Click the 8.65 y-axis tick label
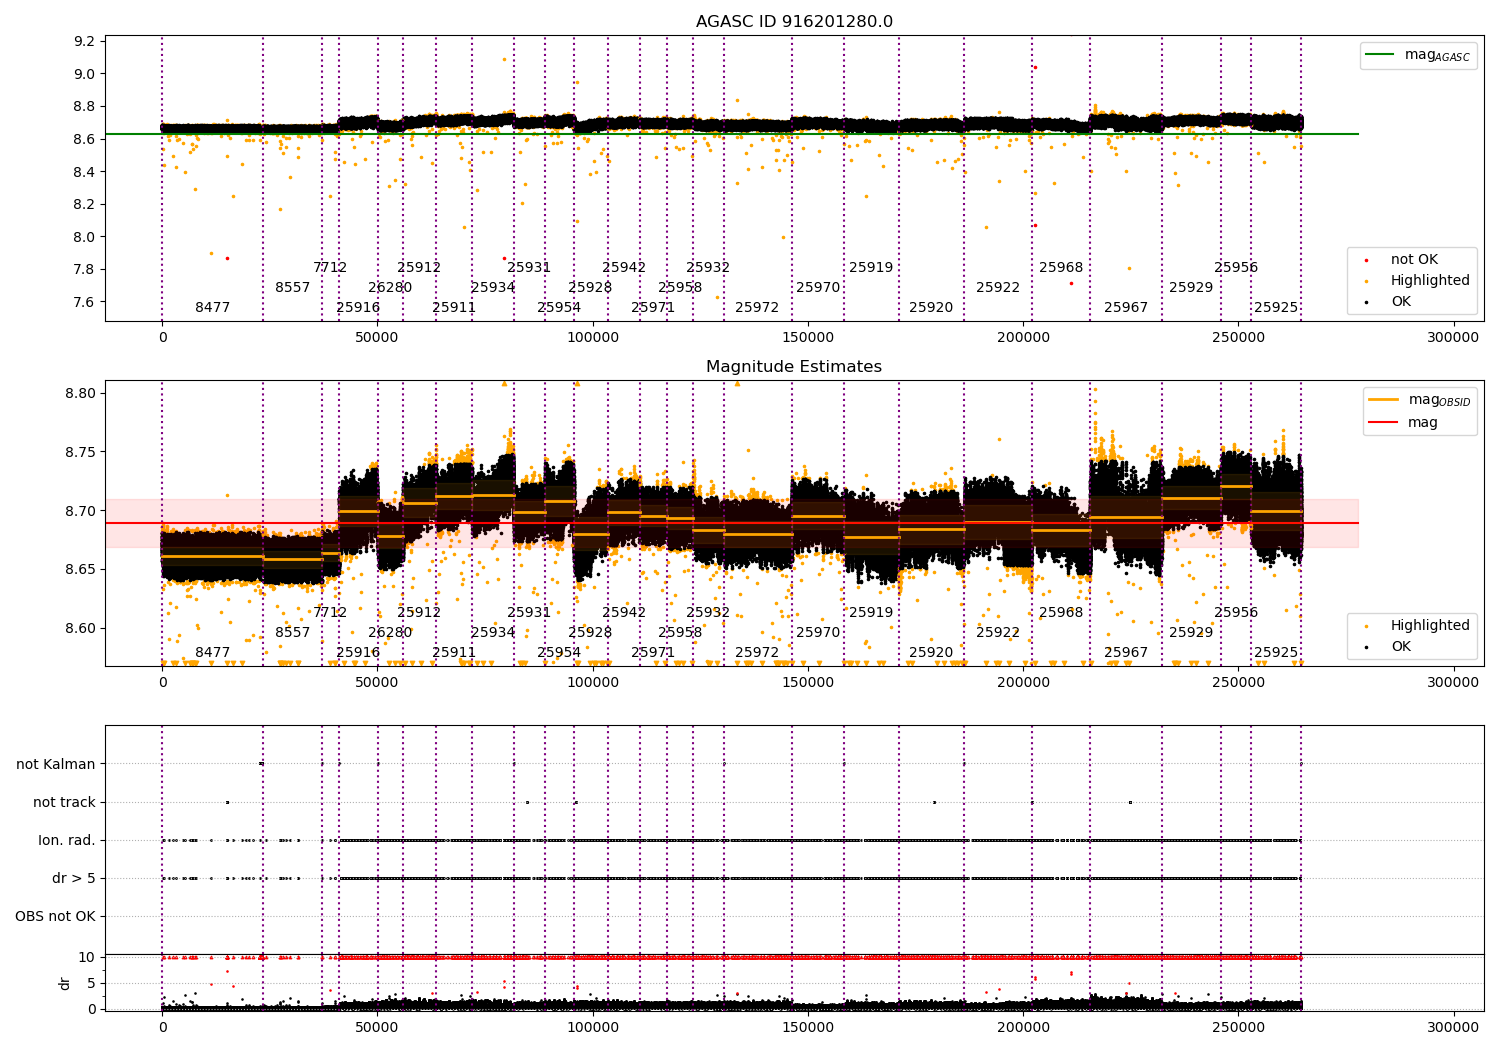Screen dimensions: 1500x1050 (x=81, y=570)
